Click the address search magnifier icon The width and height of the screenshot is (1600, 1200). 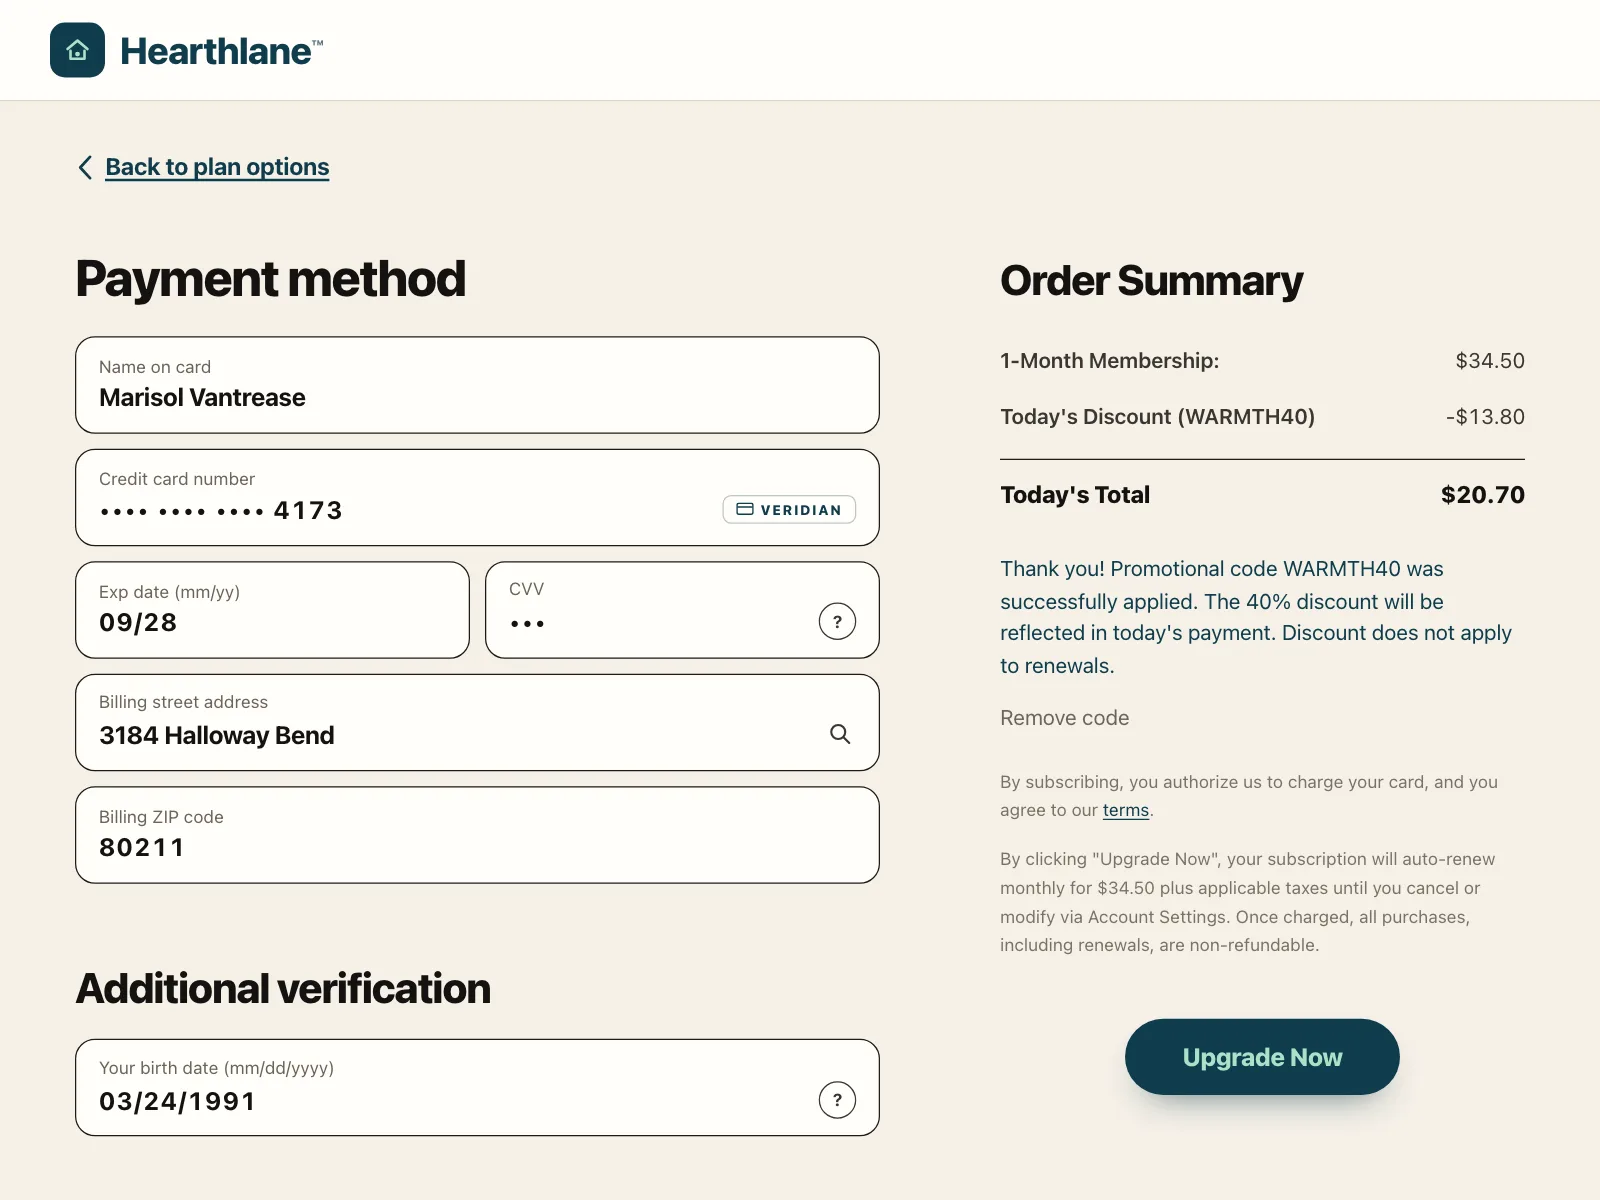840,734
